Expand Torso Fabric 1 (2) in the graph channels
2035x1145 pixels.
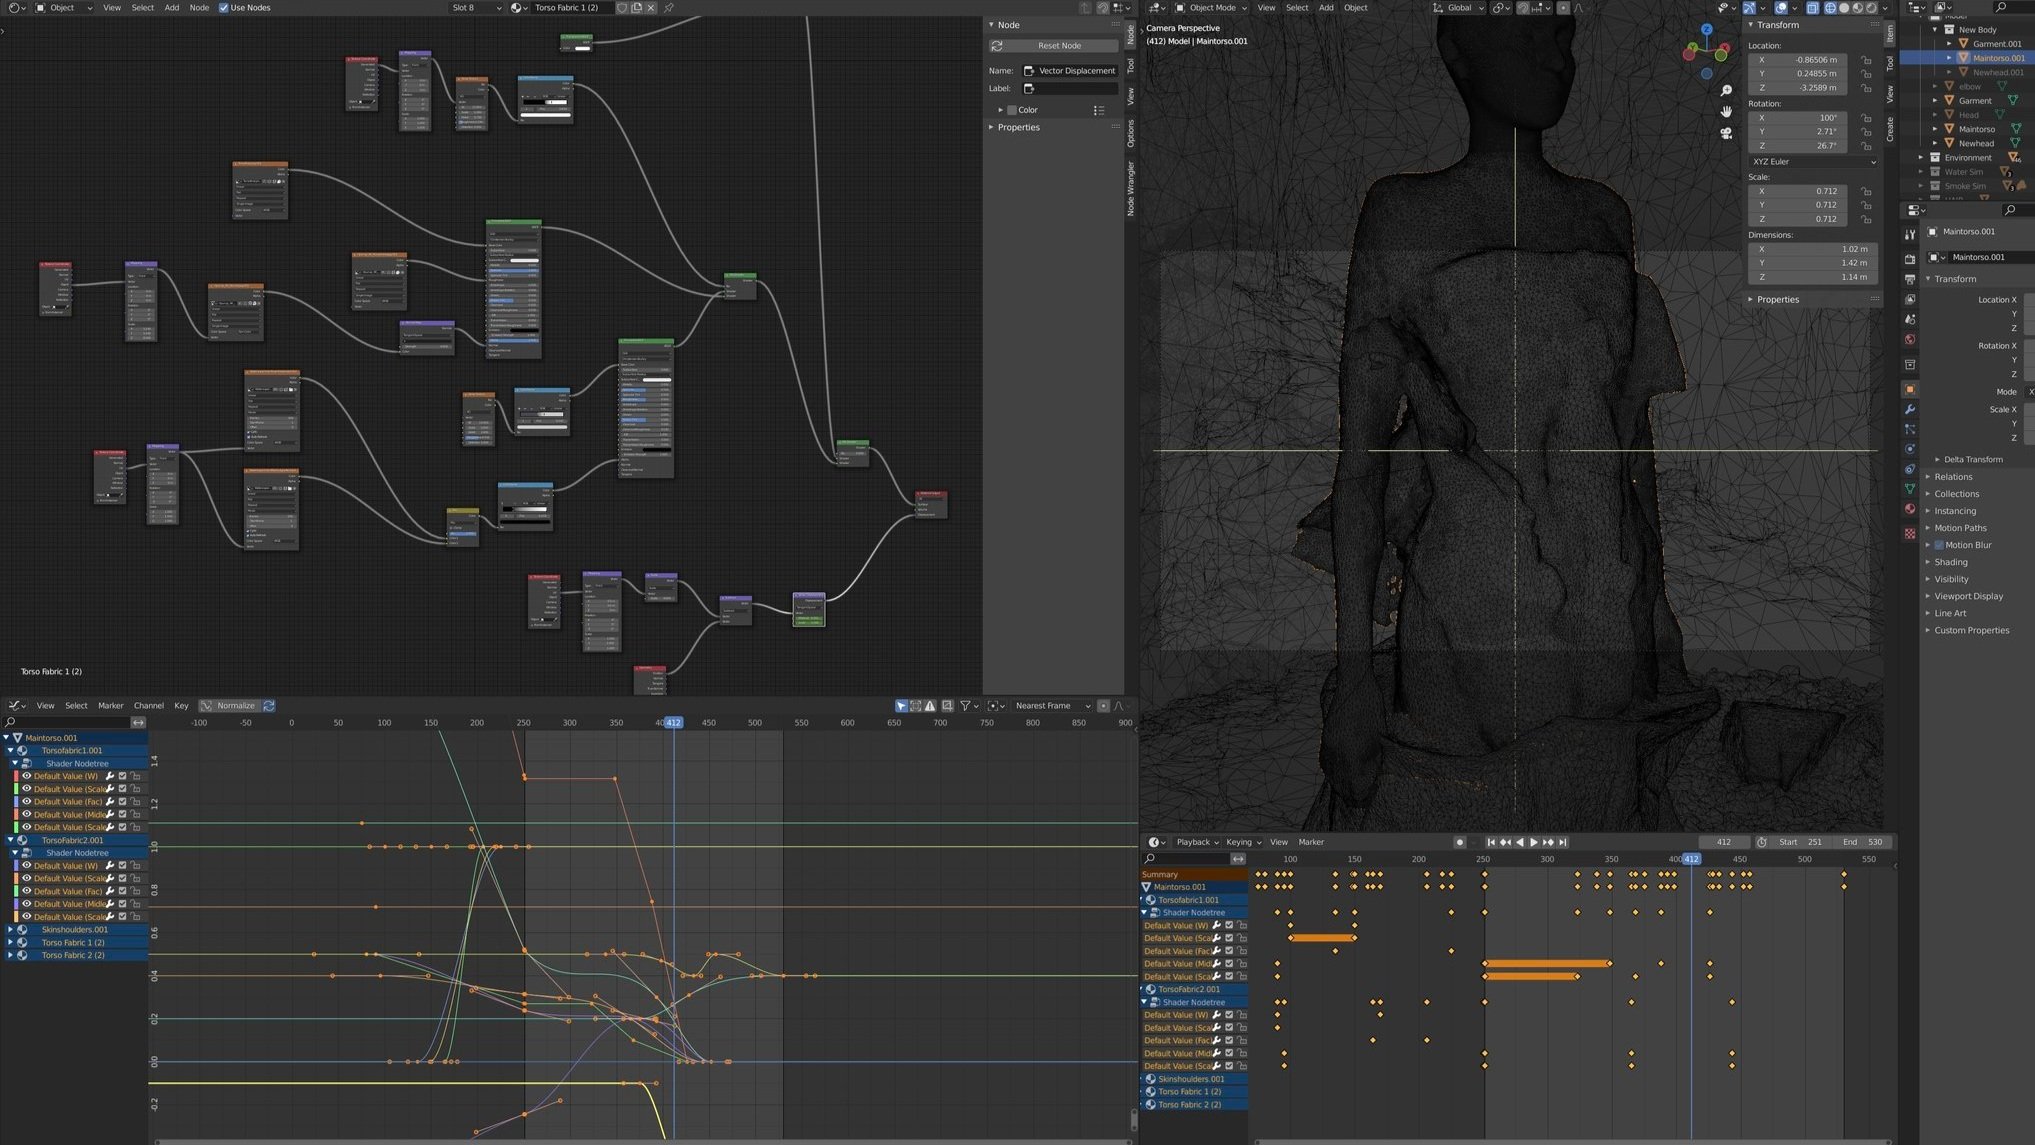coord(10,942)
